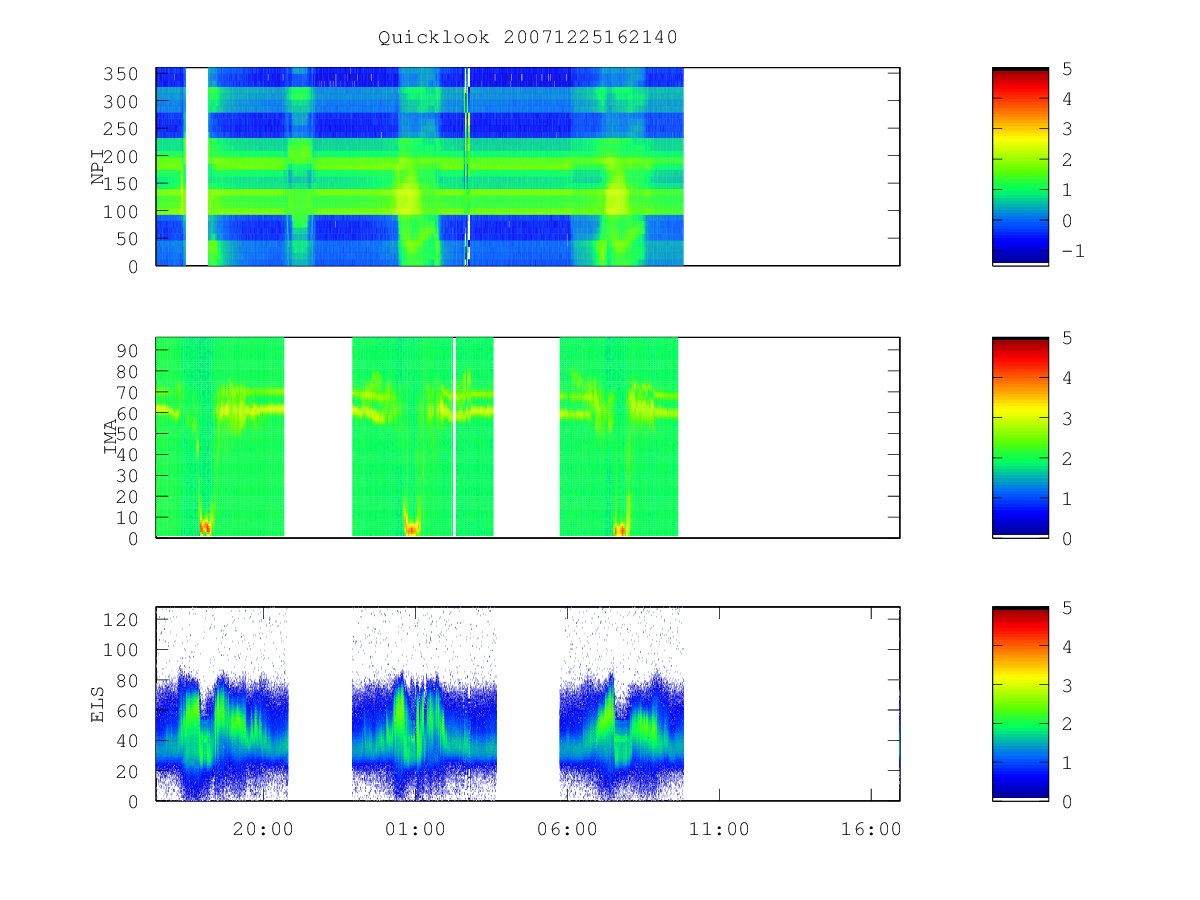The height and width of the screenshot is (900, 1200).
Task: Click the IMA spectrogram plot area
Action: 527,437
